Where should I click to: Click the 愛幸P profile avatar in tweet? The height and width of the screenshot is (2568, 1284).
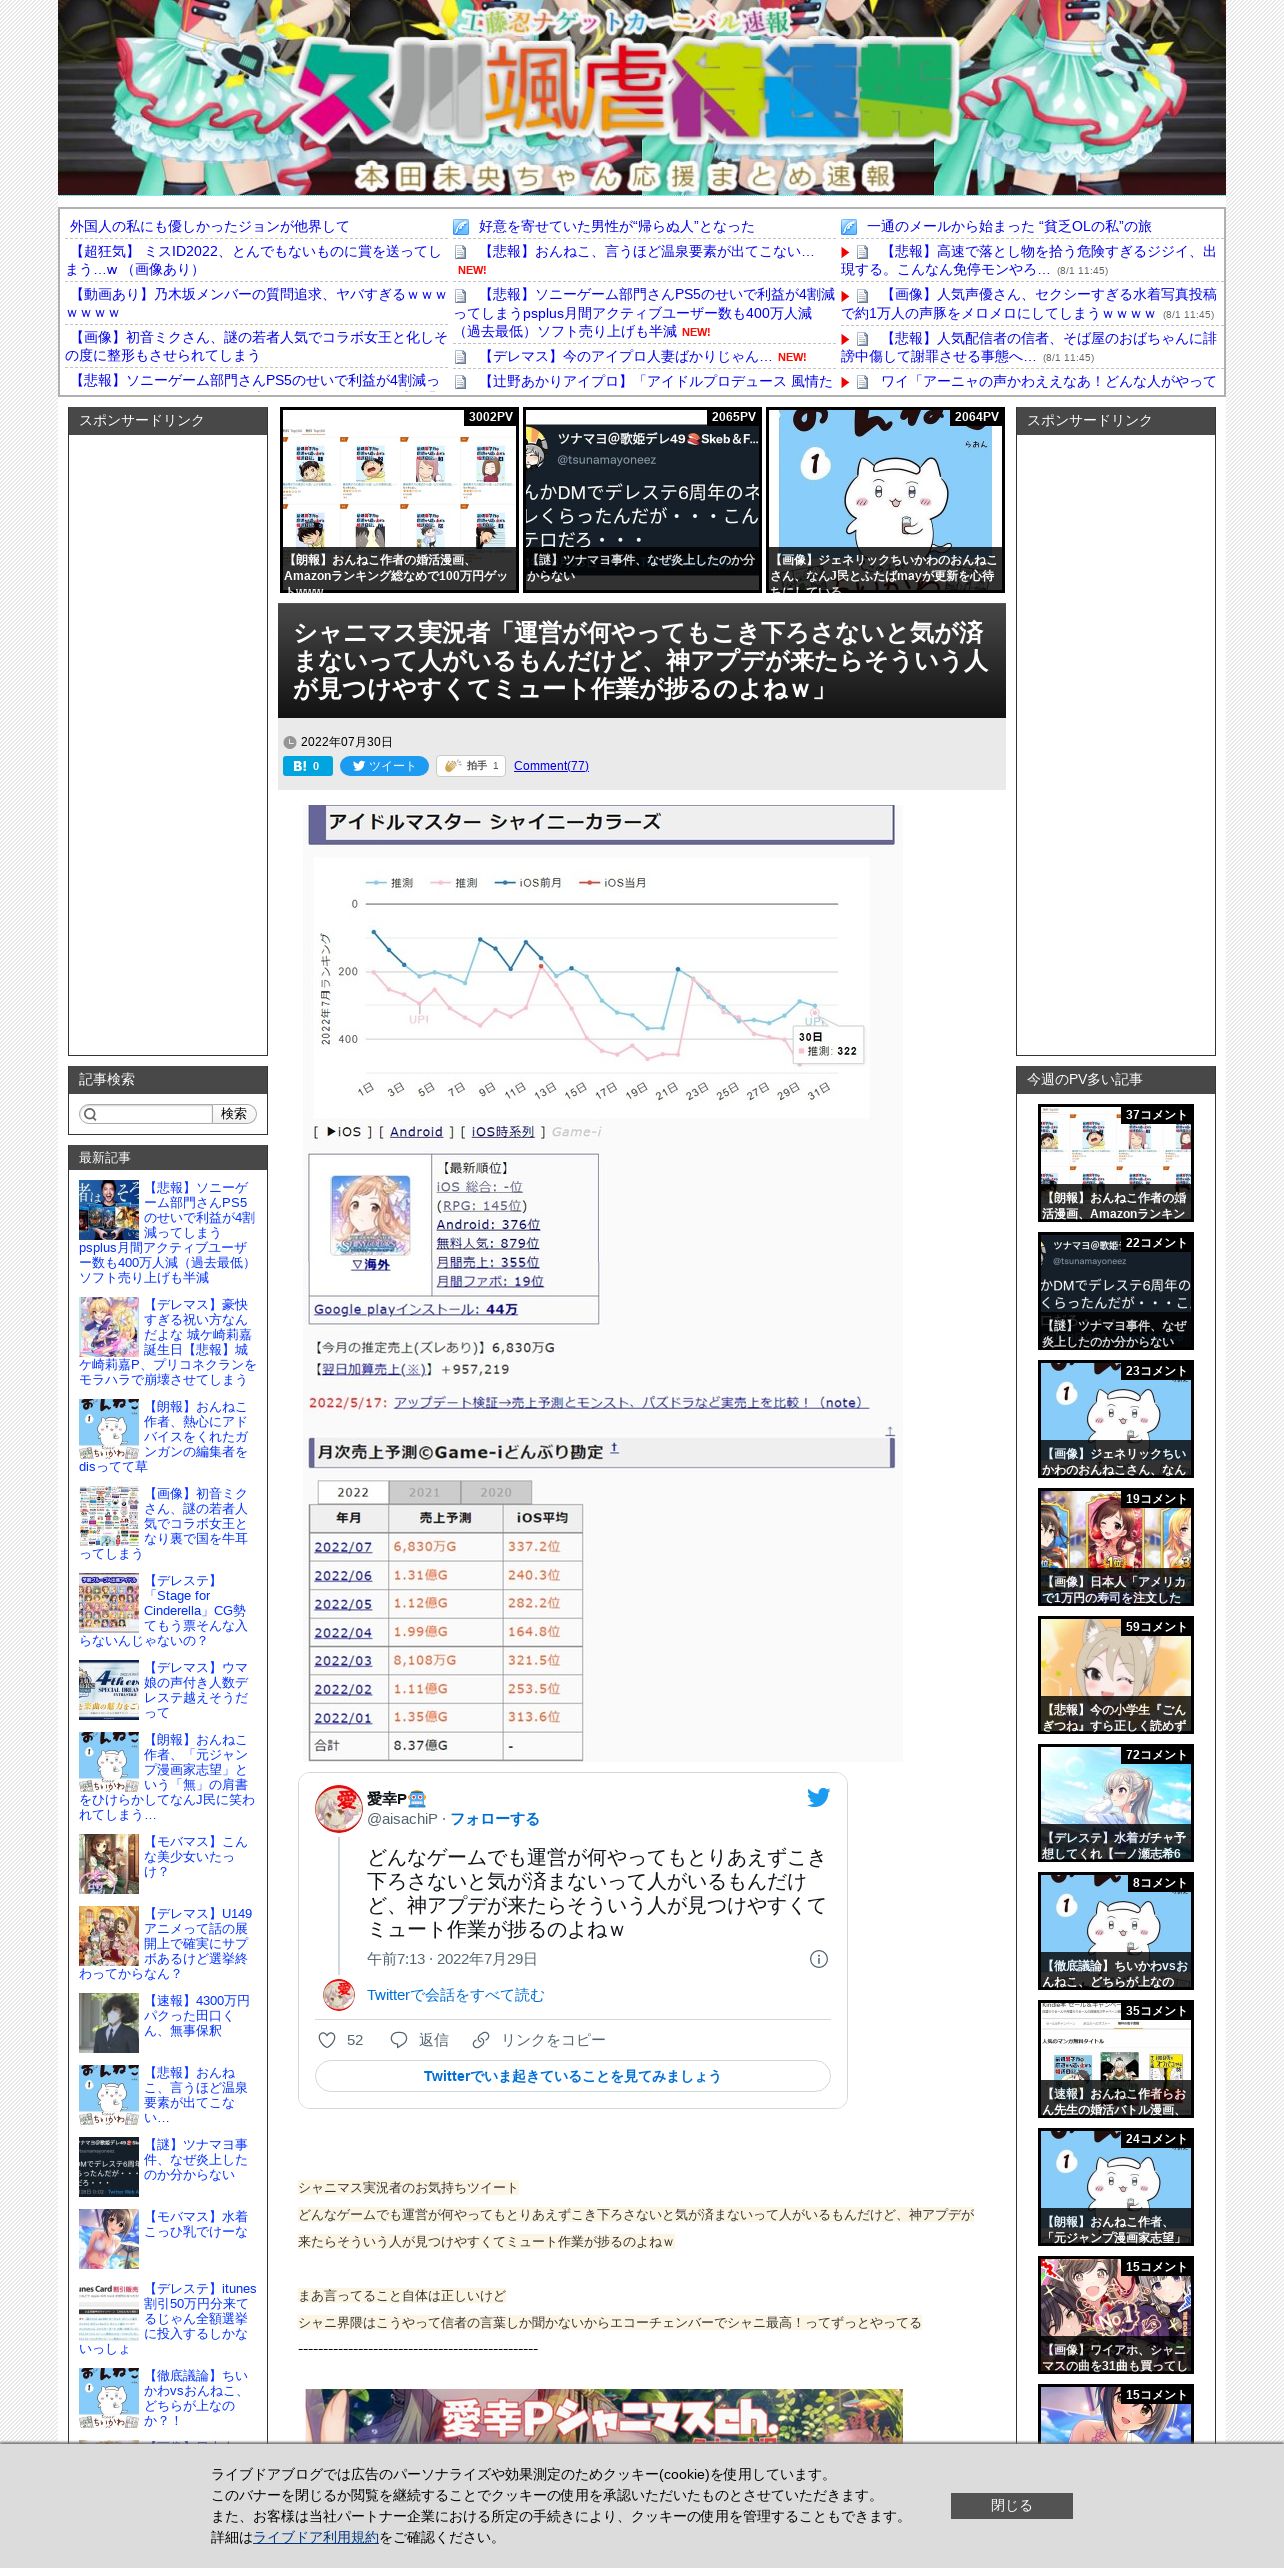point(338,1808)
